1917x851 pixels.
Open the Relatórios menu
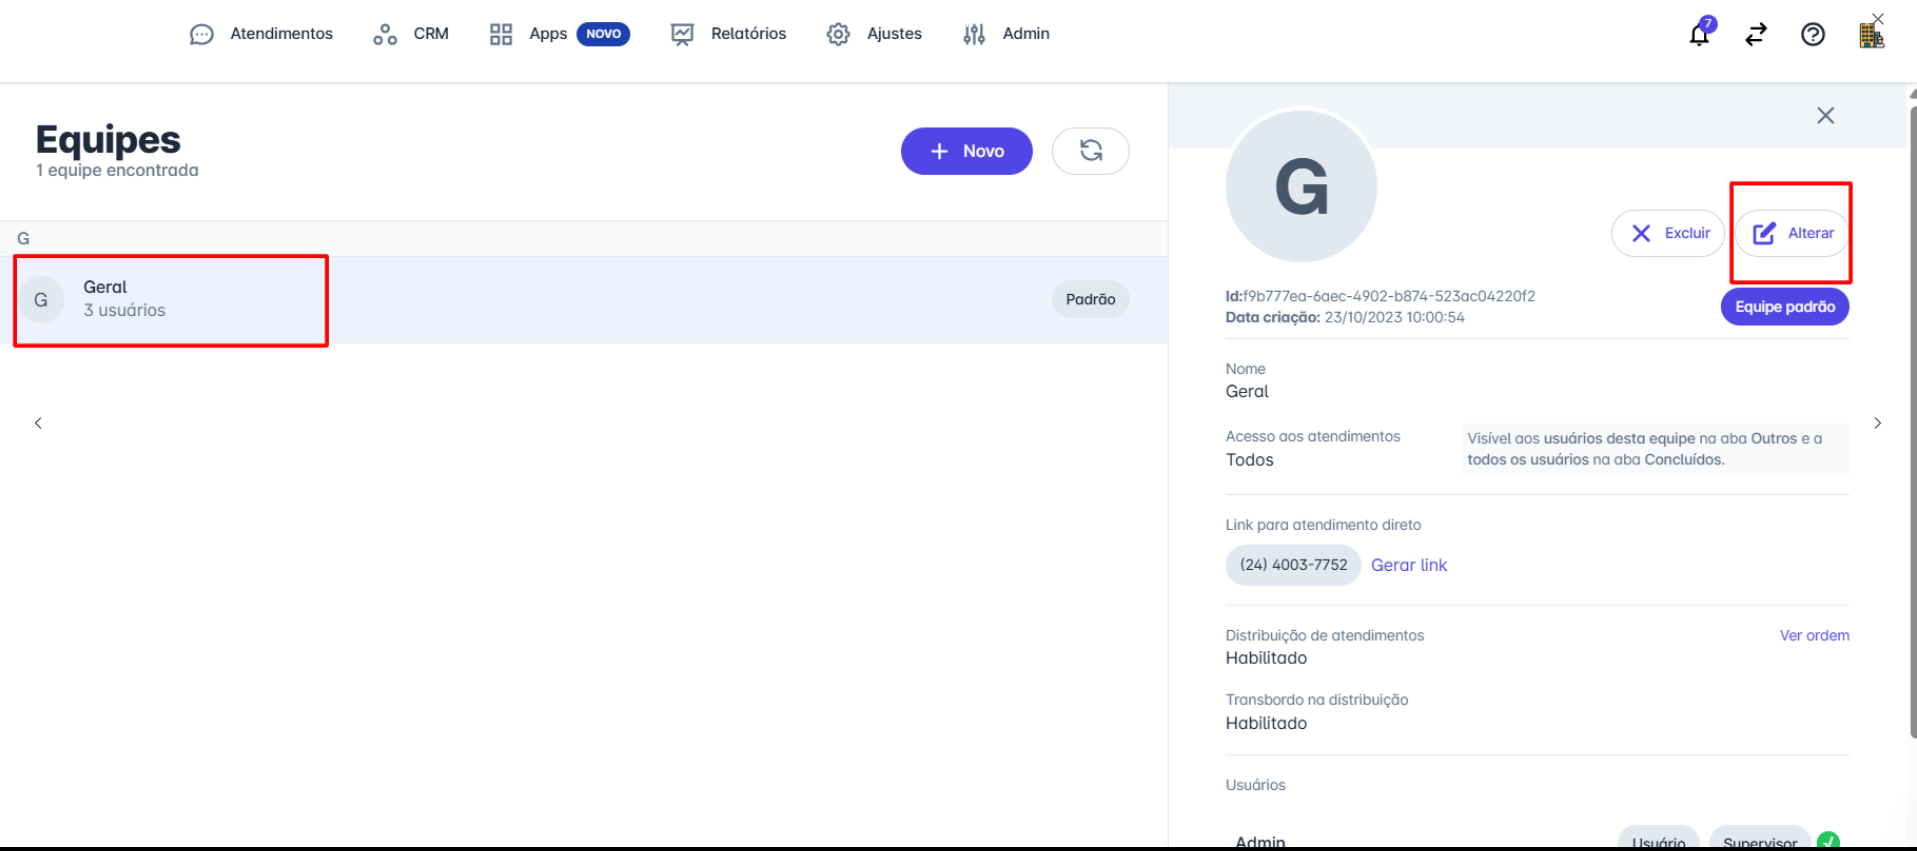(728, 34)
